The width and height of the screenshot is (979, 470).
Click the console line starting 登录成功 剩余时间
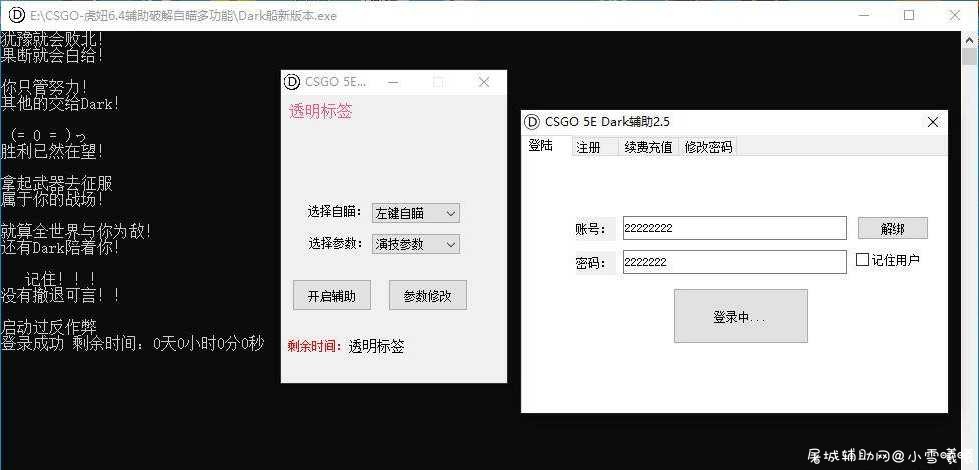tap(132, 343)
